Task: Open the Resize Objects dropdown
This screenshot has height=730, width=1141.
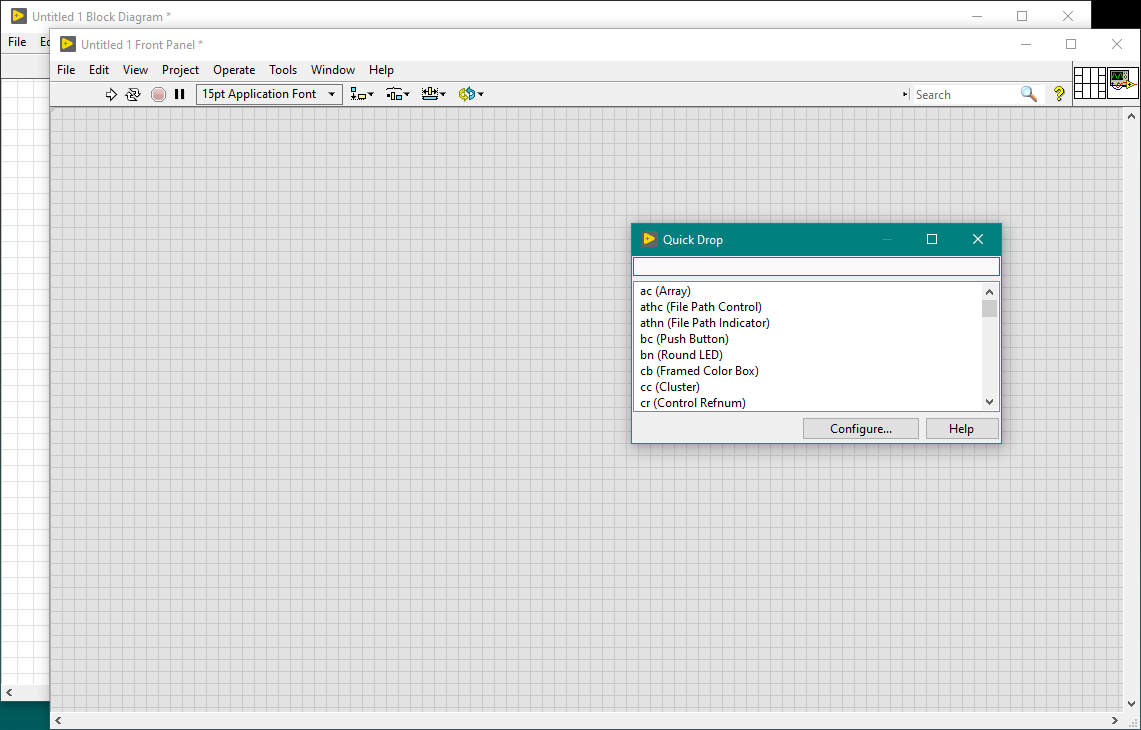Action: tap(433, 94)
